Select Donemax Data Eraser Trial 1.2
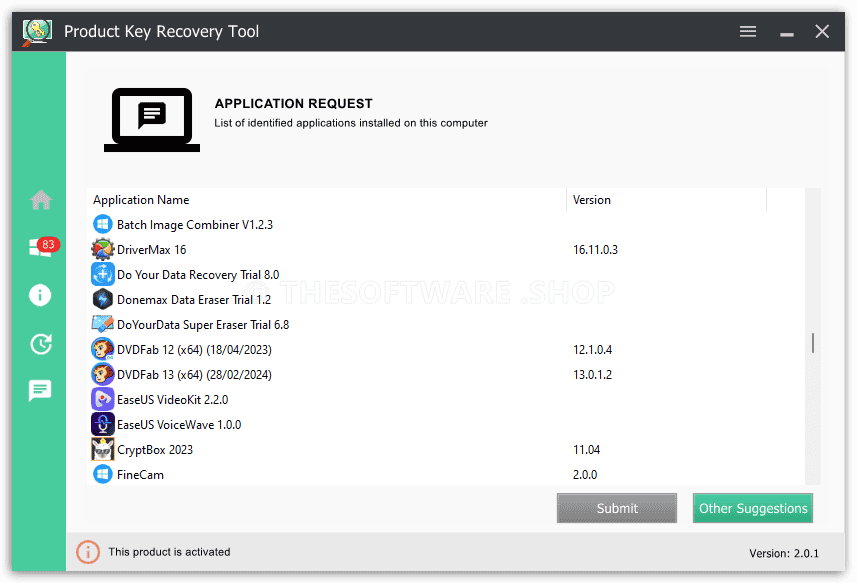Viewport: 857px width, 583px height. point(194,300)
